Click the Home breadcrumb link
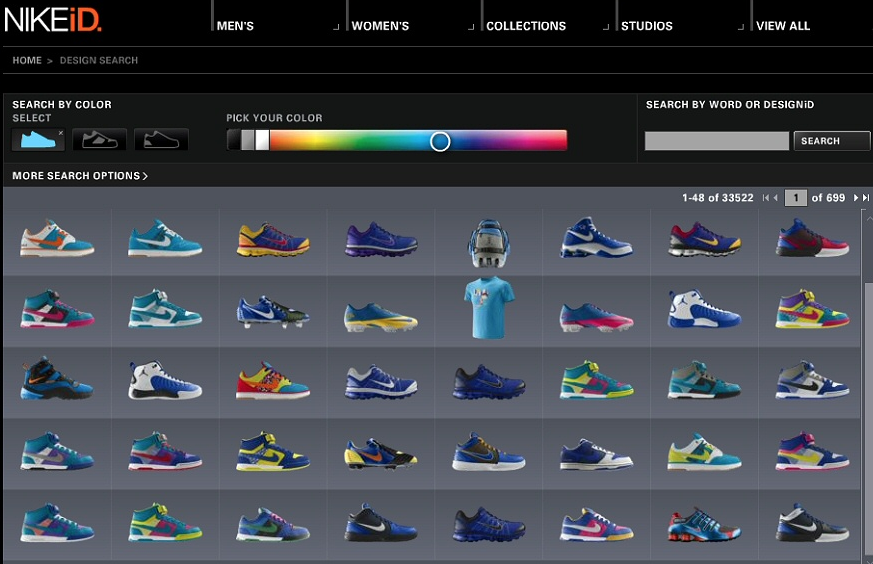 27,61
